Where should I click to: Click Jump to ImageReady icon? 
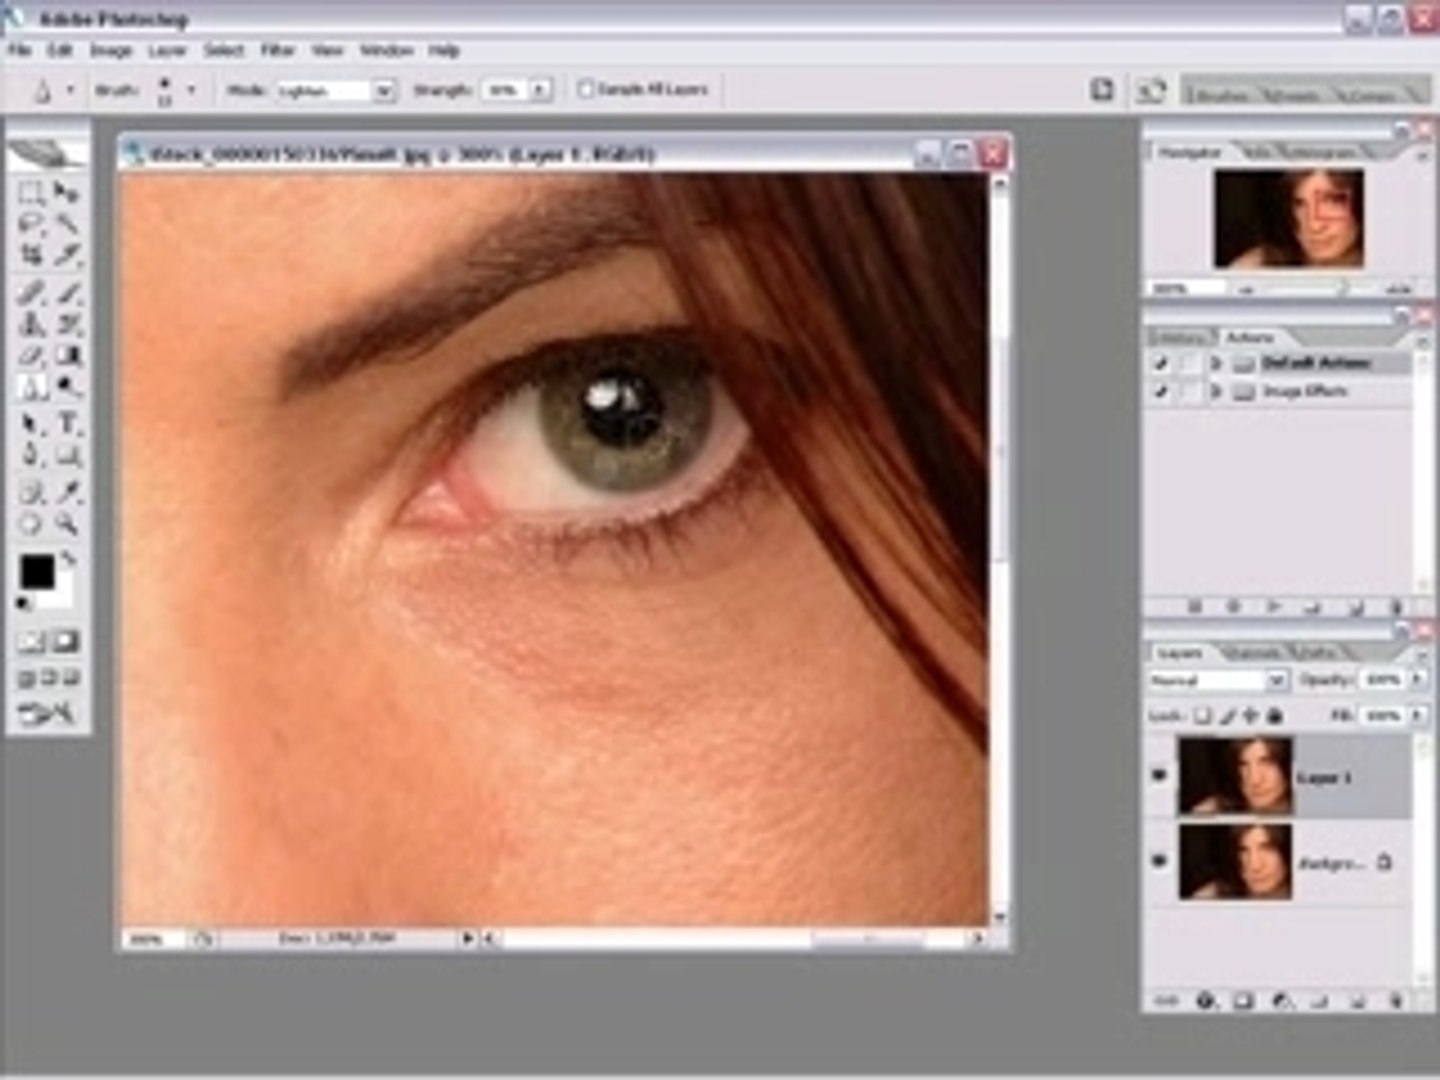(47, 714)
